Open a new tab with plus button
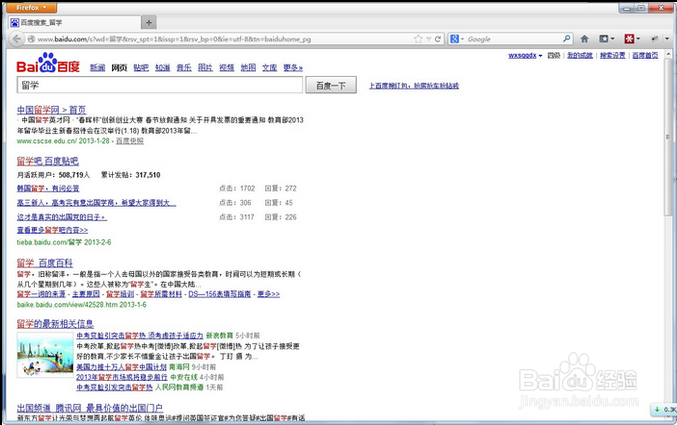677x425 pixels. (x=149, y=22)
